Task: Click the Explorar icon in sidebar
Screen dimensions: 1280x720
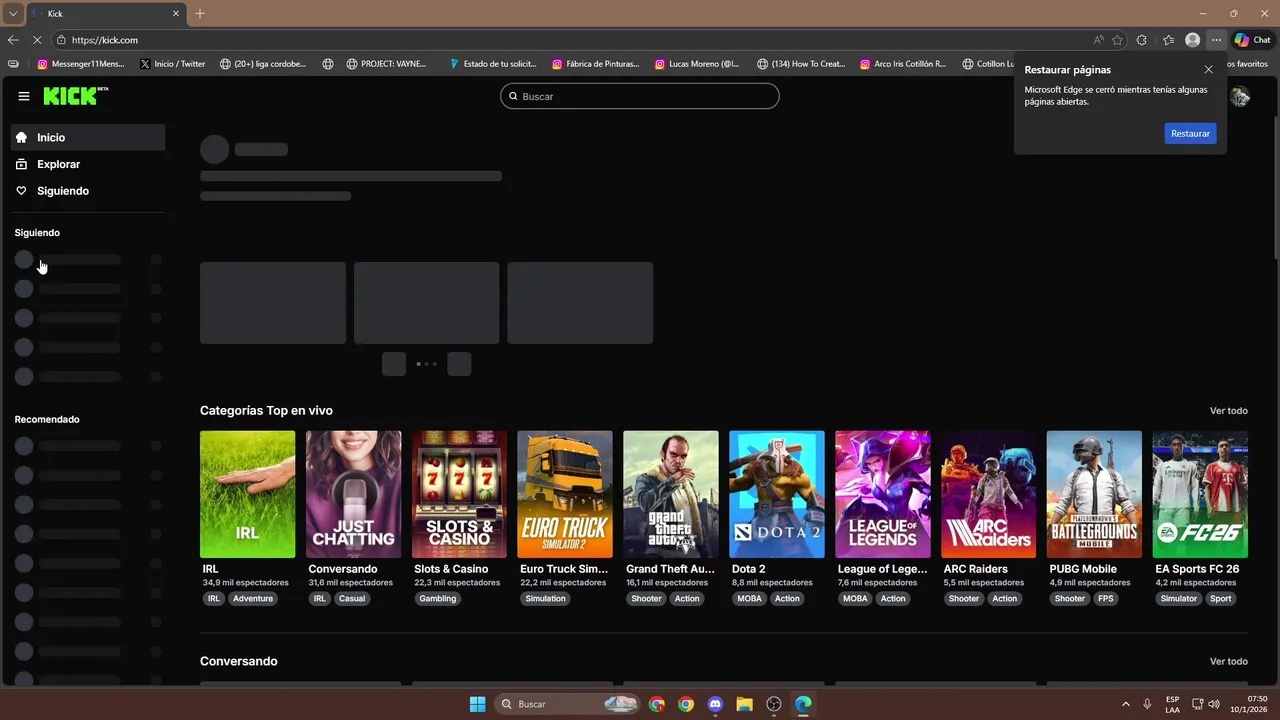Action: coord(22,164)
